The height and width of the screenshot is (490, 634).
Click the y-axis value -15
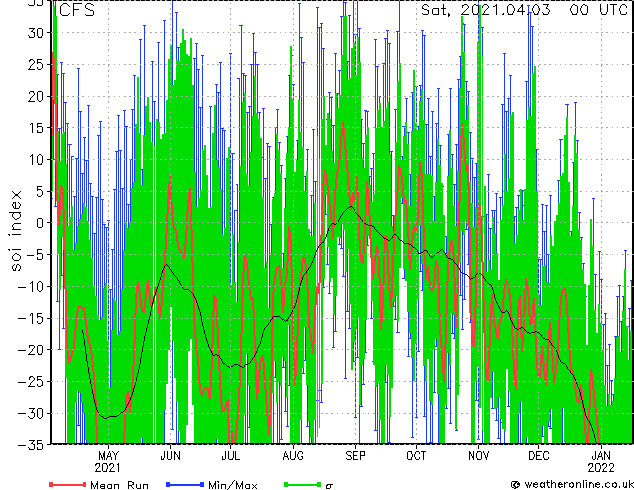pos(31,318)
